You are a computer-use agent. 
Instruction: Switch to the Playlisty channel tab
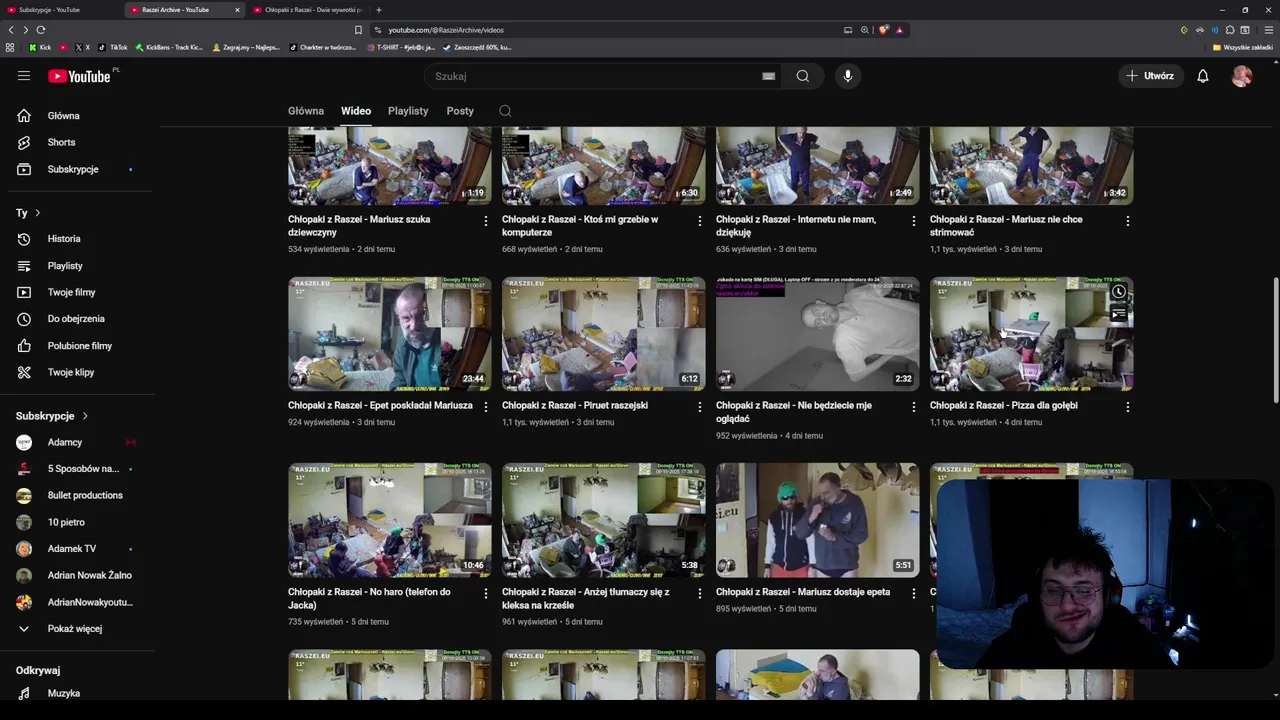(408, 111)
